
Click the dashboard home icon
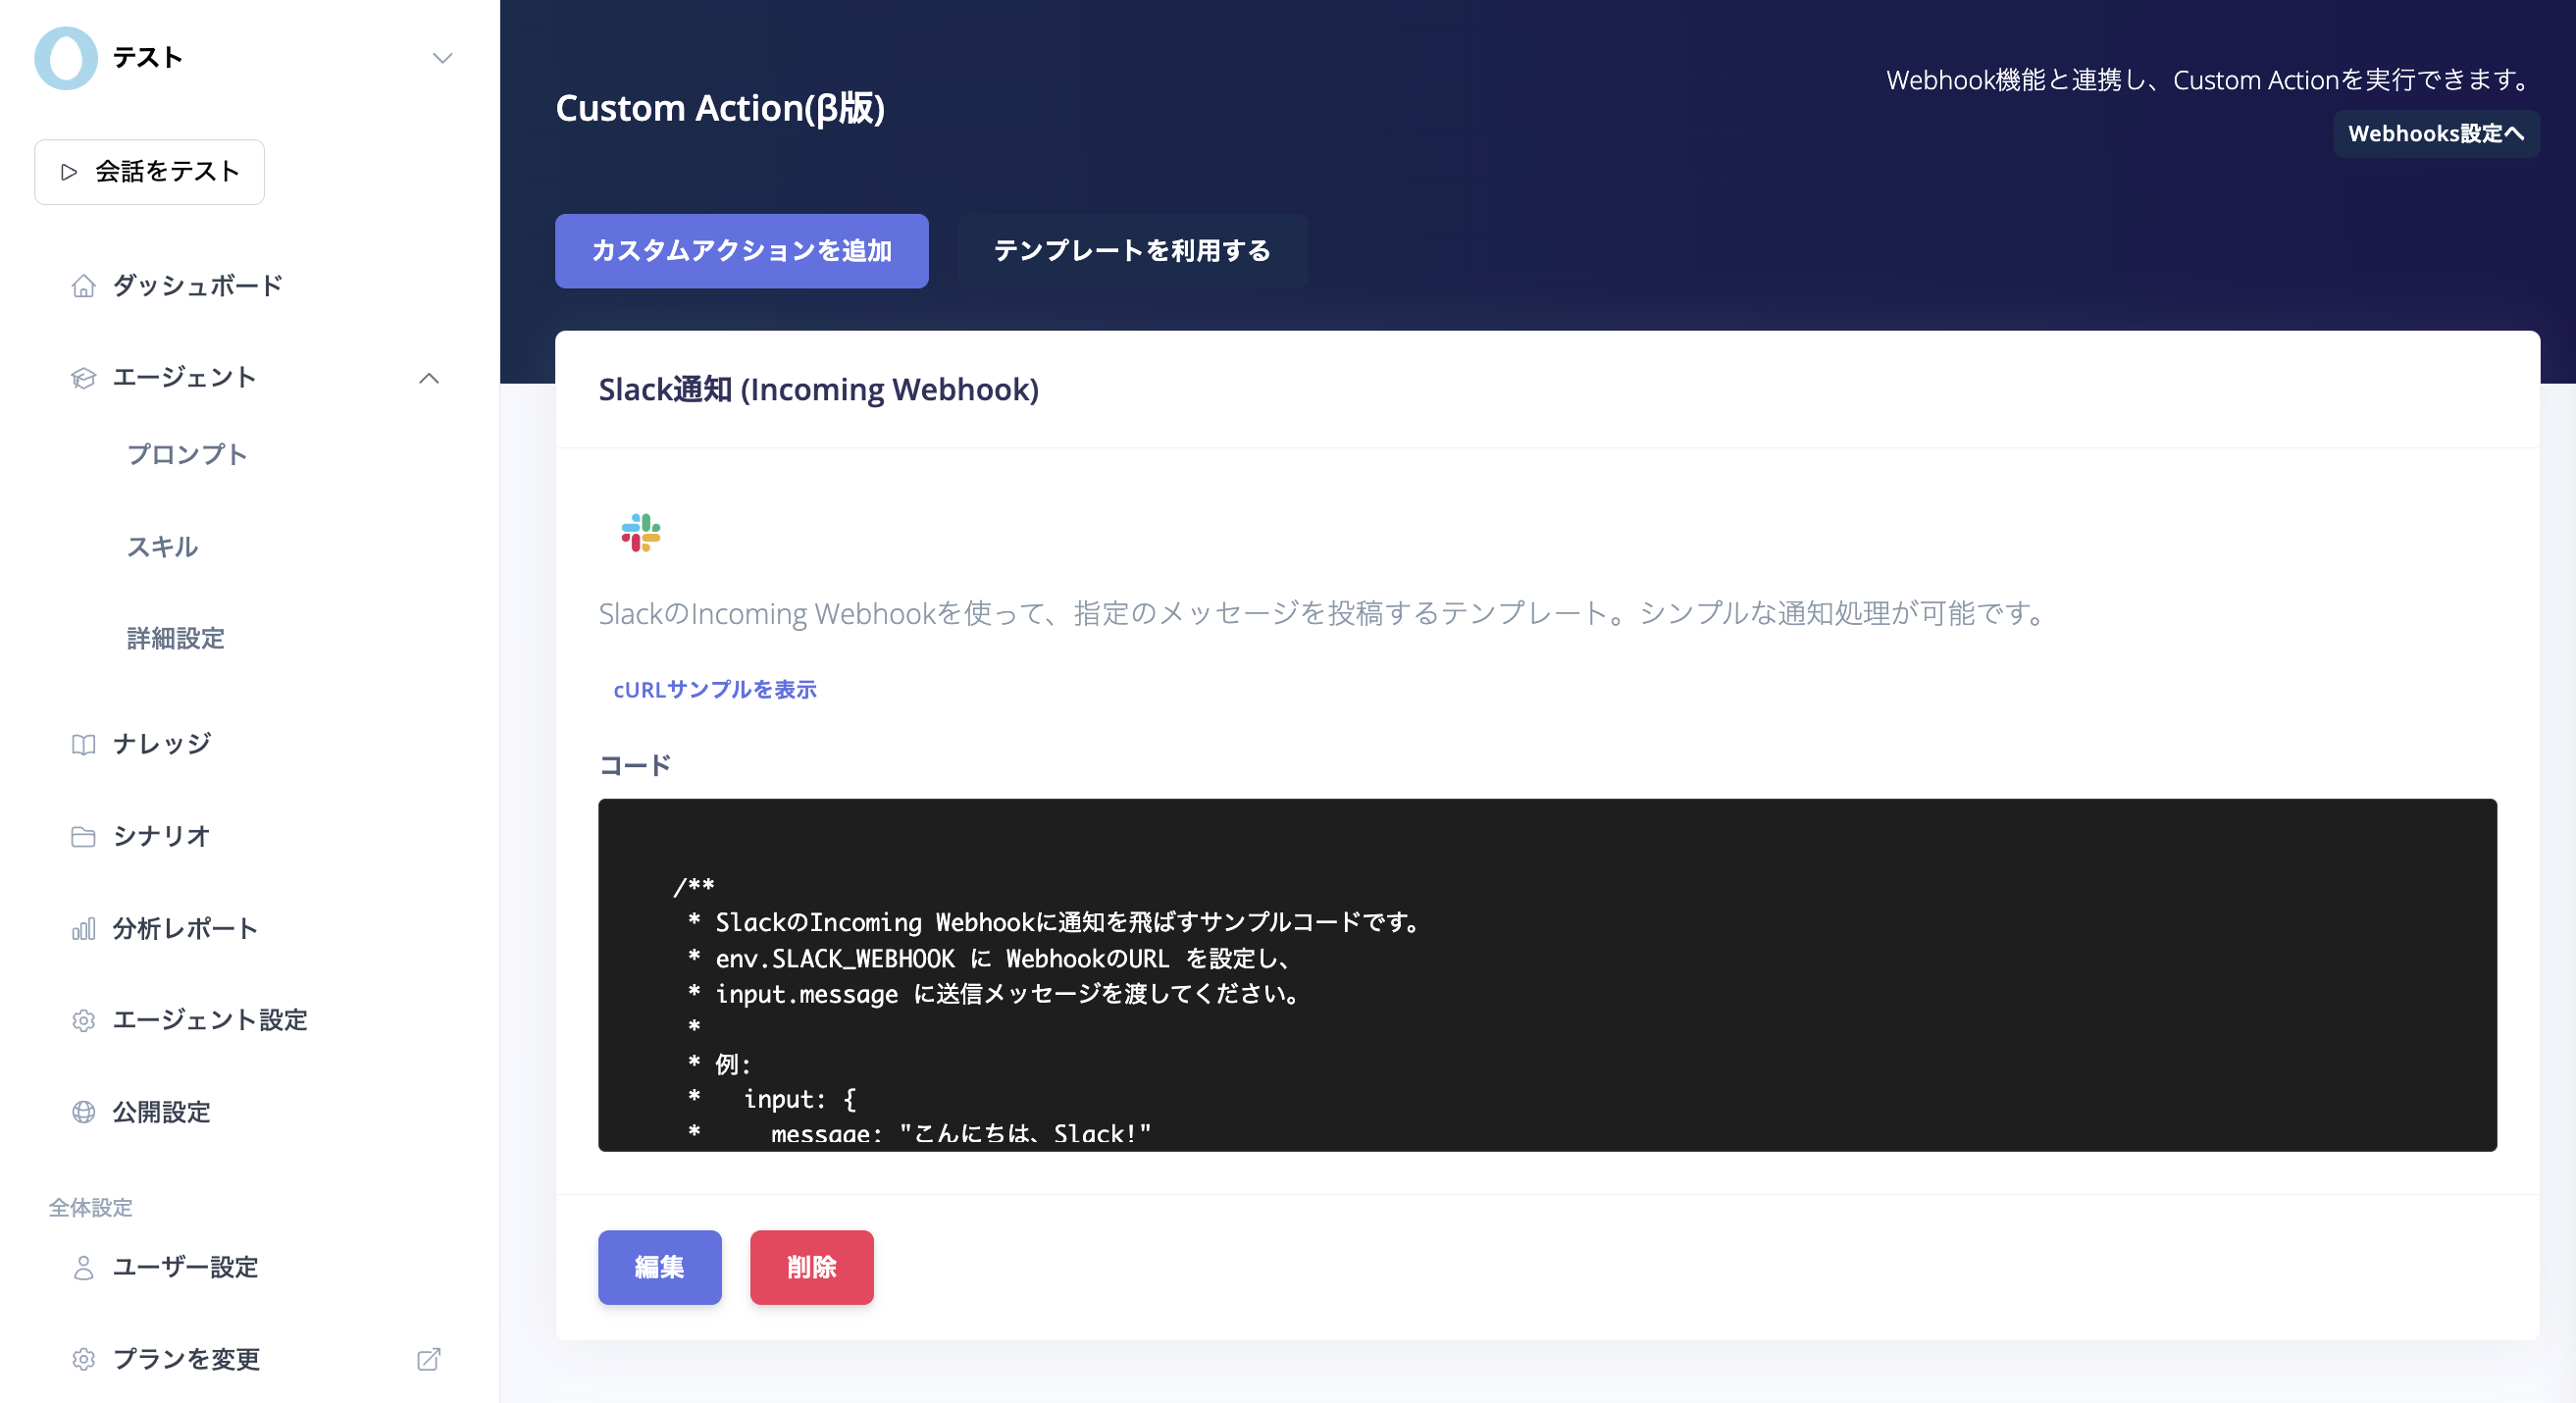(x=83, y=286)
